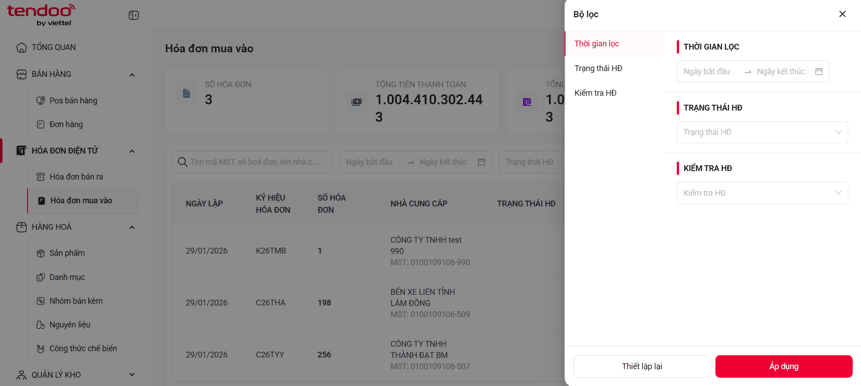The width and height of the screenshot is (861, 386).
Task: Click the Bán hàng store icon
Action: (x=21, y=74)
